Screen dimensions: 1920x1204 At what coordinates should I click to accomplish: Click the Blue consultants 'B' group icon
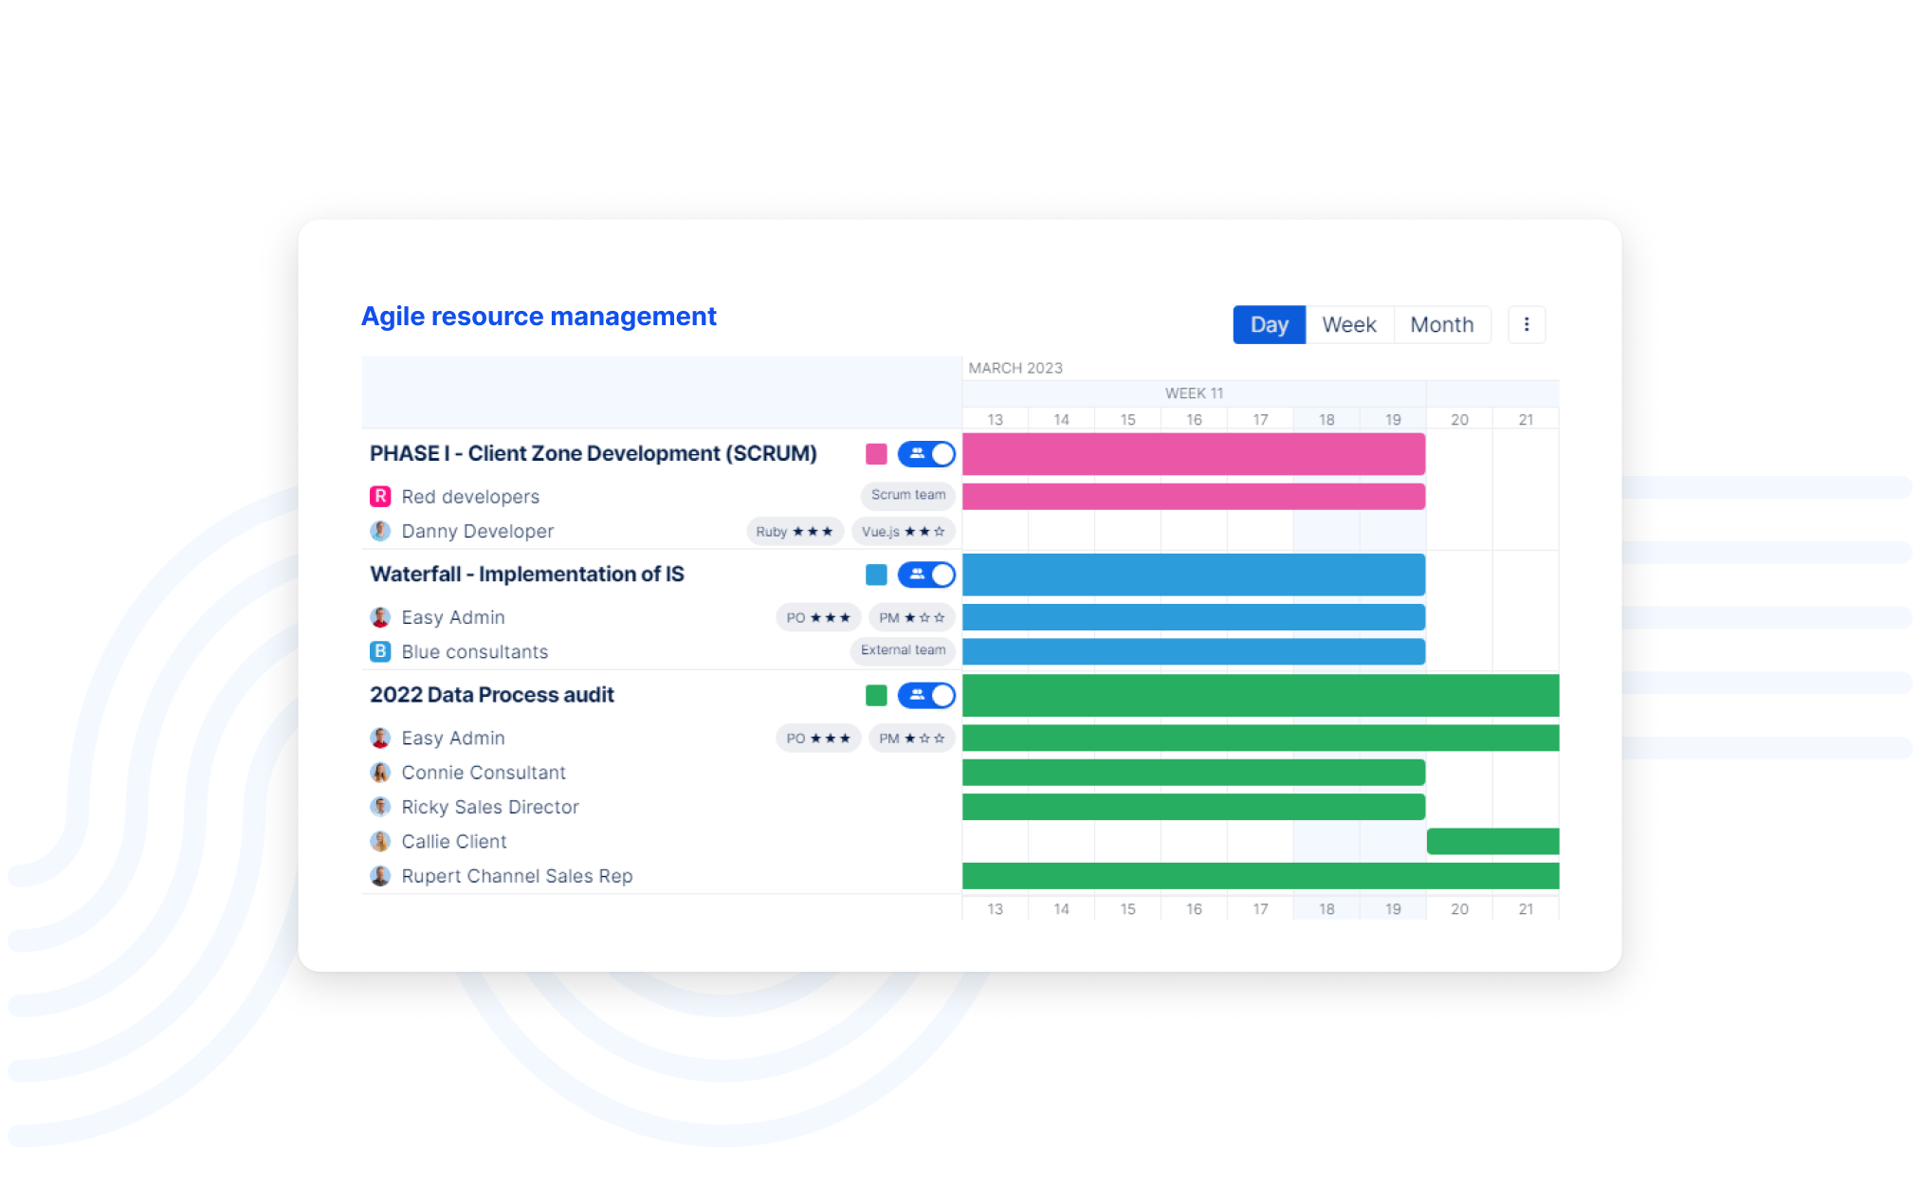click(x=380, y=652)
